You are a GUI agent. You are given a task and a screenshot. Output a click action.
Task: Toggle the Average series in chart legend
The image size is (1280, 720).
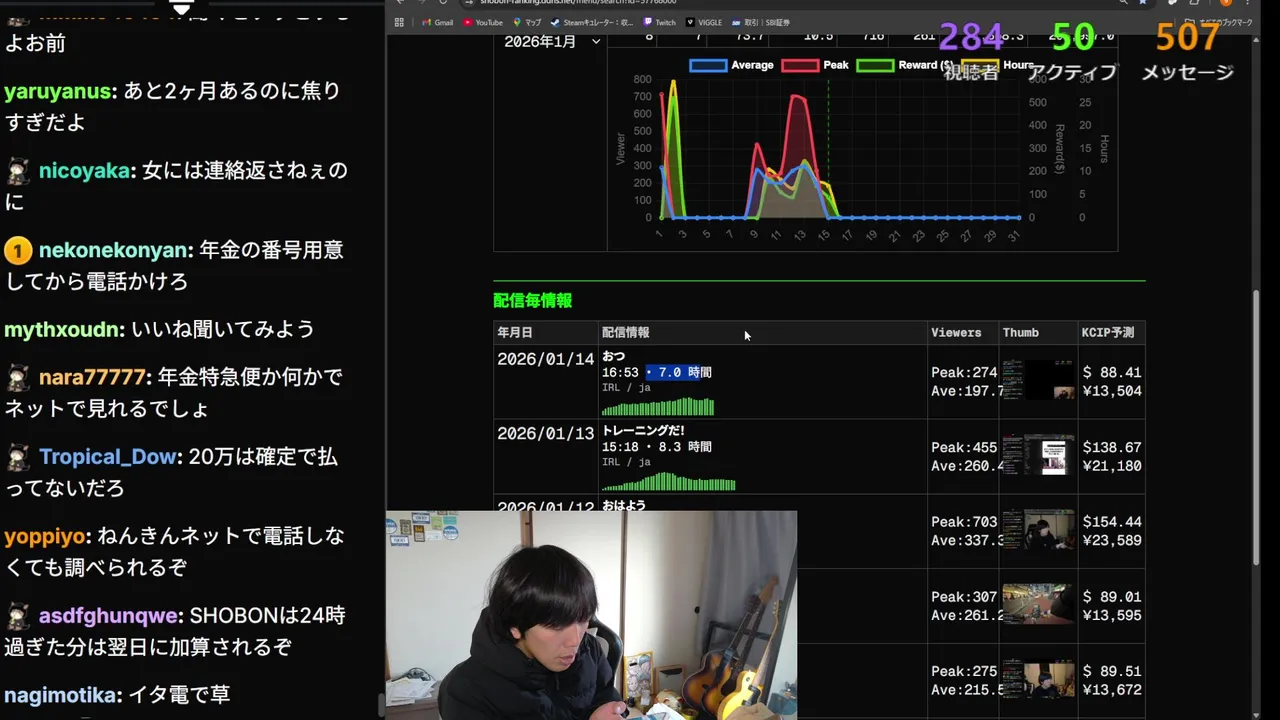731,65
